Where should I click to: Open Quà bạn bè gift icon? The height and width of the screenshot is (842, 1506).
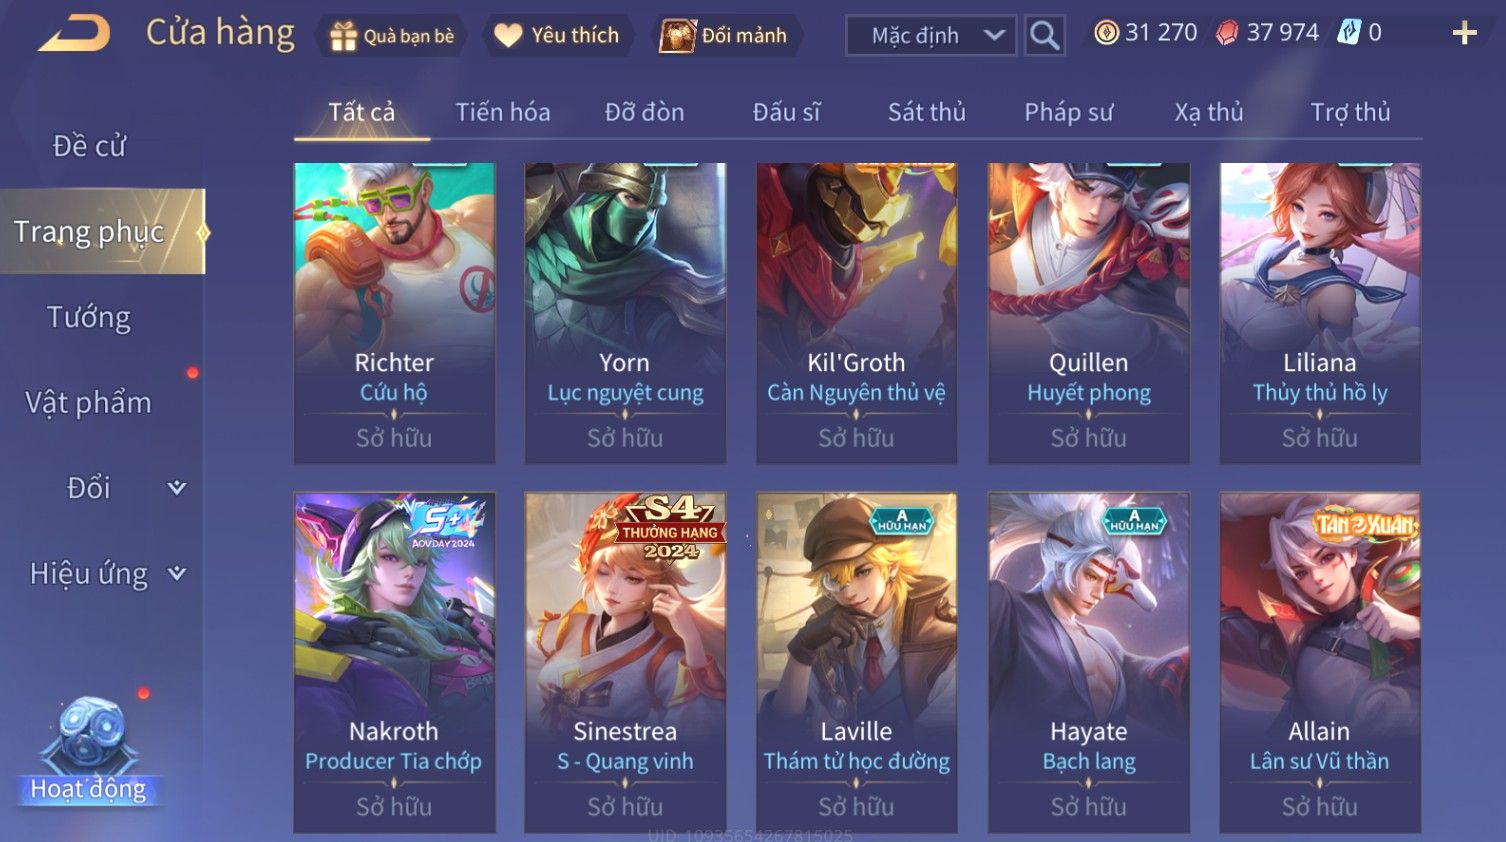pyautogui.click(x=344, y=36)
